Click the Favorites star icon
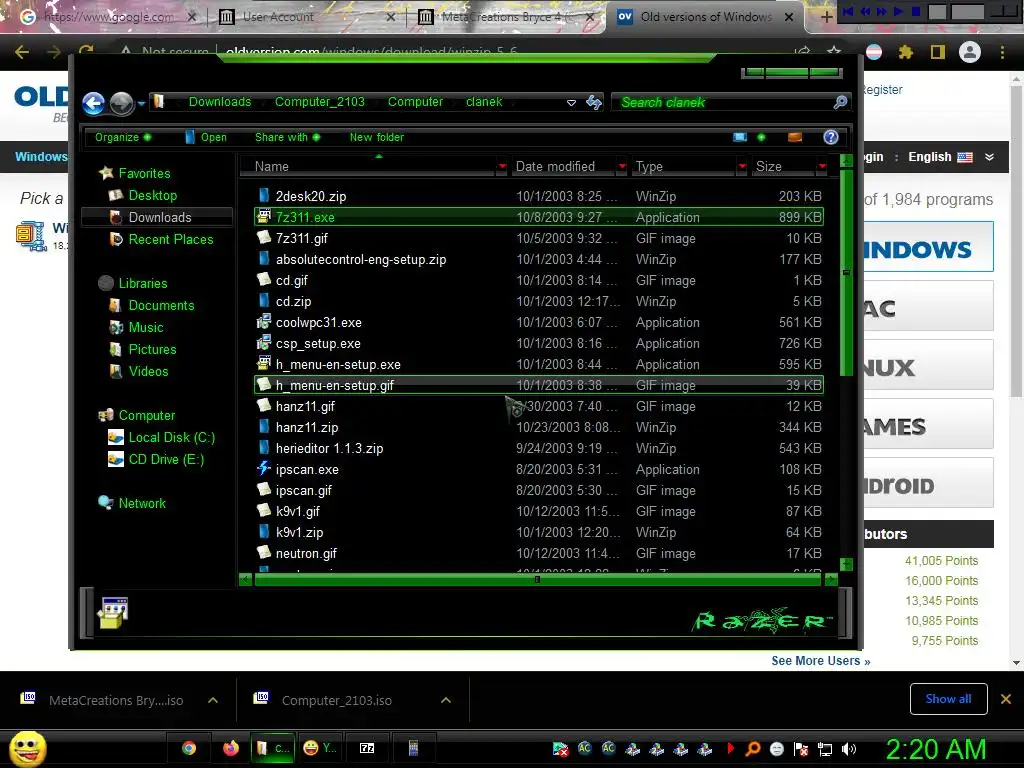This screenshot has height=768, width=1024. point(106,173)
